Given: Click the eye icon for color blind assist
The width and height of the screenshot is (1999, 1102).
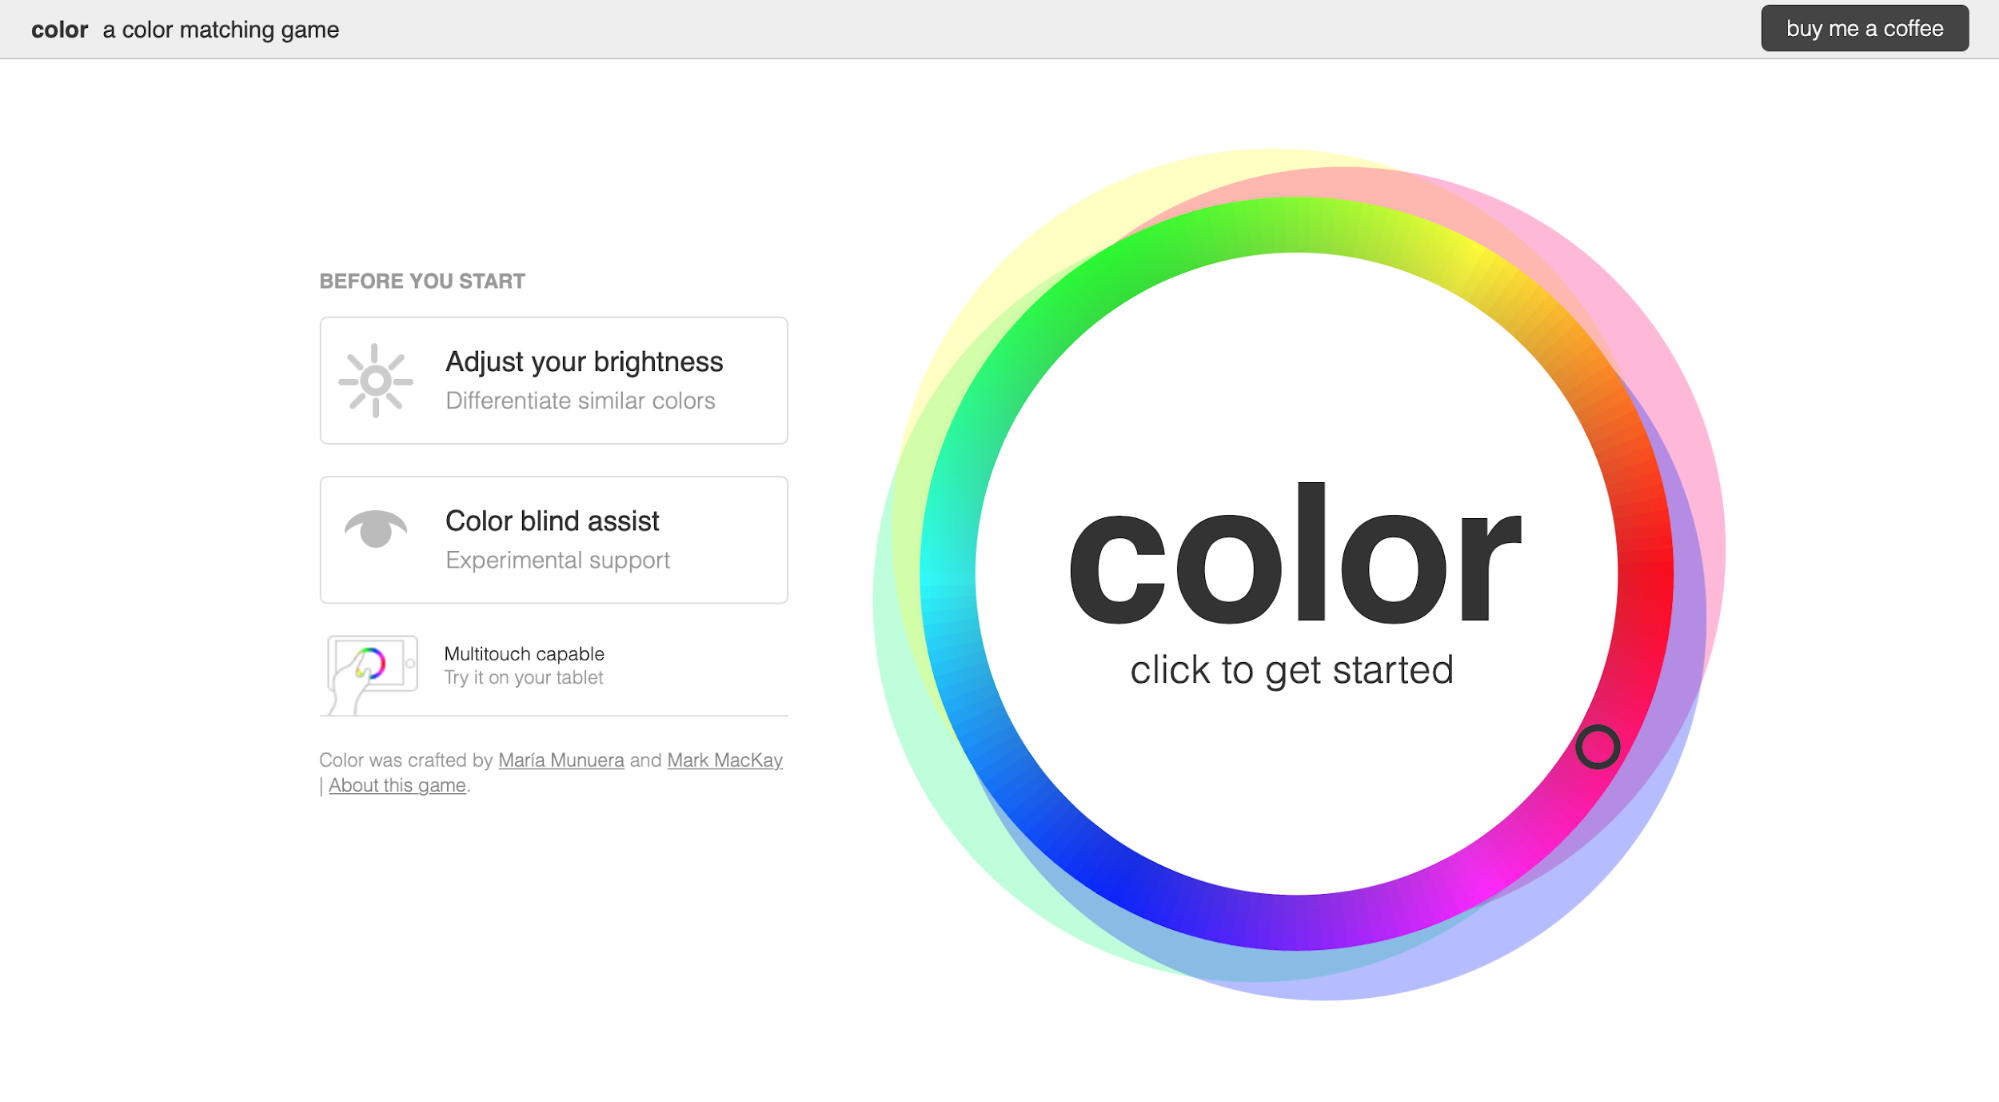Looking at the screenshot, I should click(375, 529).
